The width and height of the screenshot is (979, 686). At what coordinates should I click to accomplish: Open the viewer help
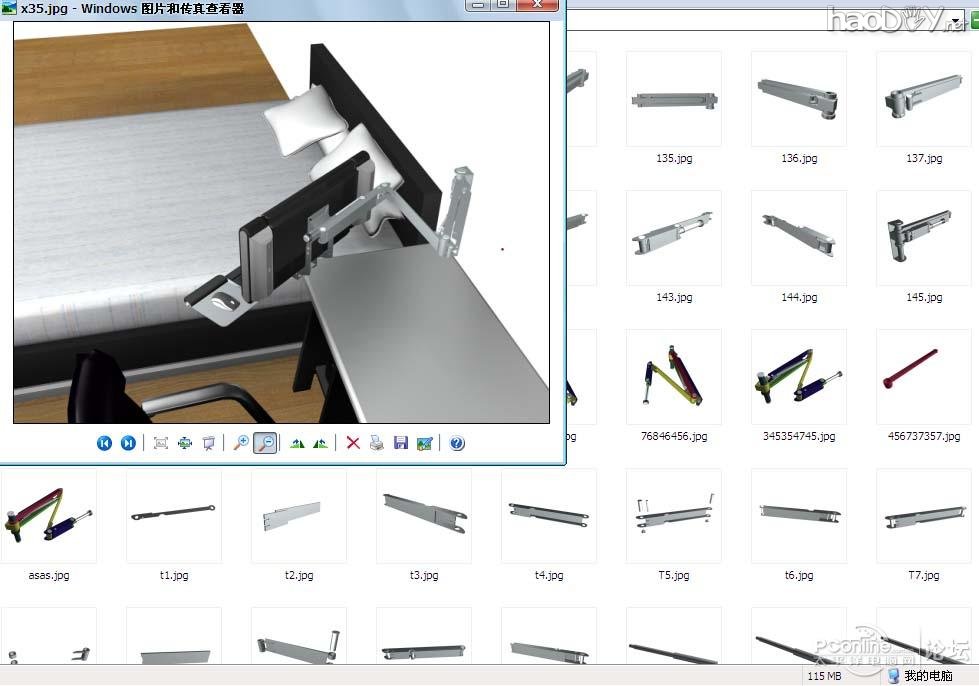click(457, 443)
